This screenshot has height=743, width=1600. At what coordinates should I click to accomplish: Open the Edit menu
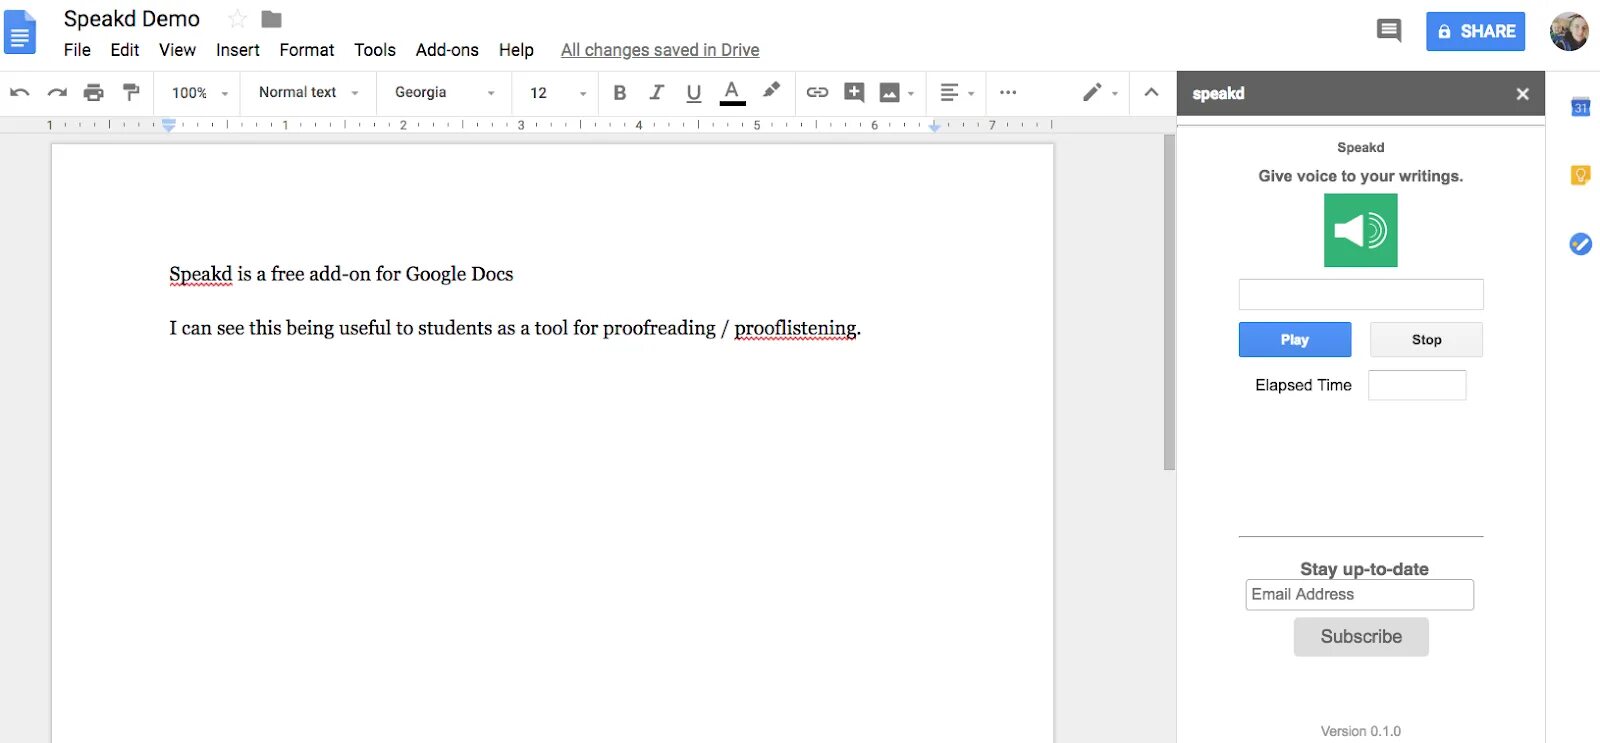coord(125,50)
